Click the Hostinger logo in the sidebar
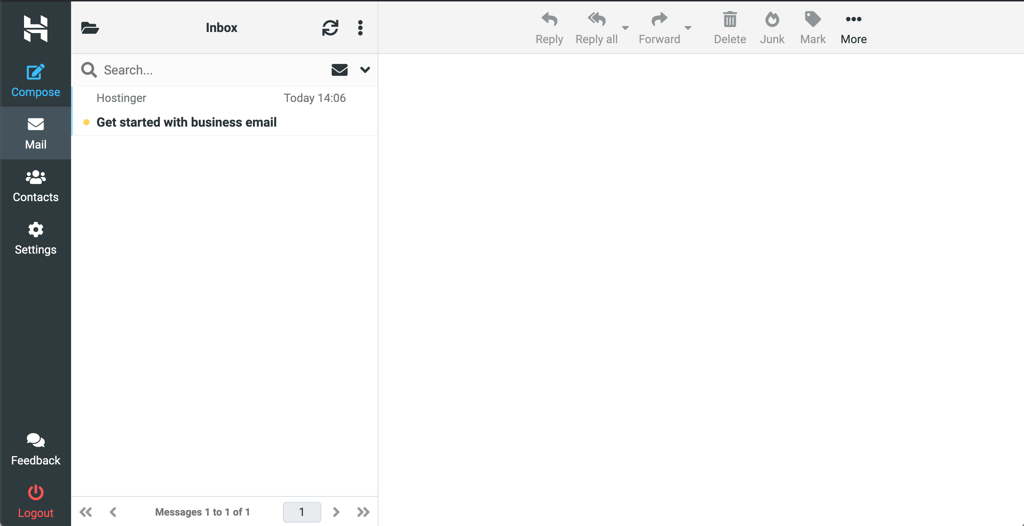 (x=35, y=28)
